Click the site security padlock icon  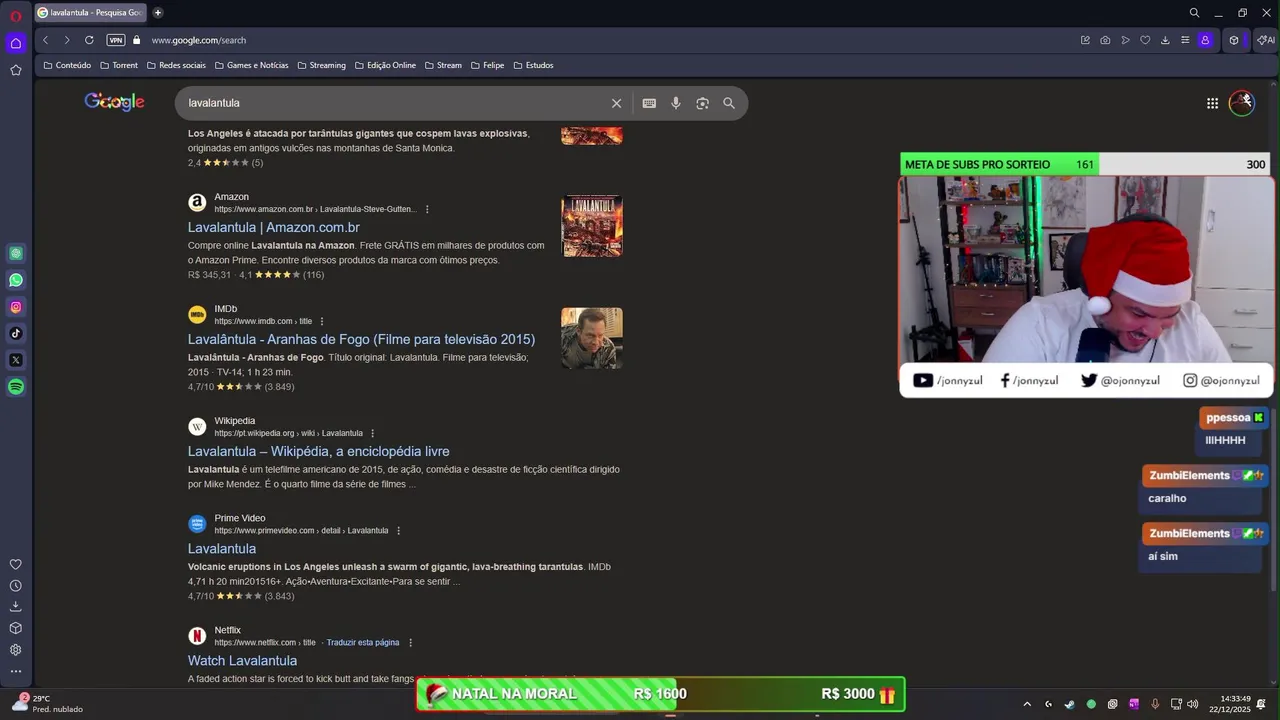[137, 40]
